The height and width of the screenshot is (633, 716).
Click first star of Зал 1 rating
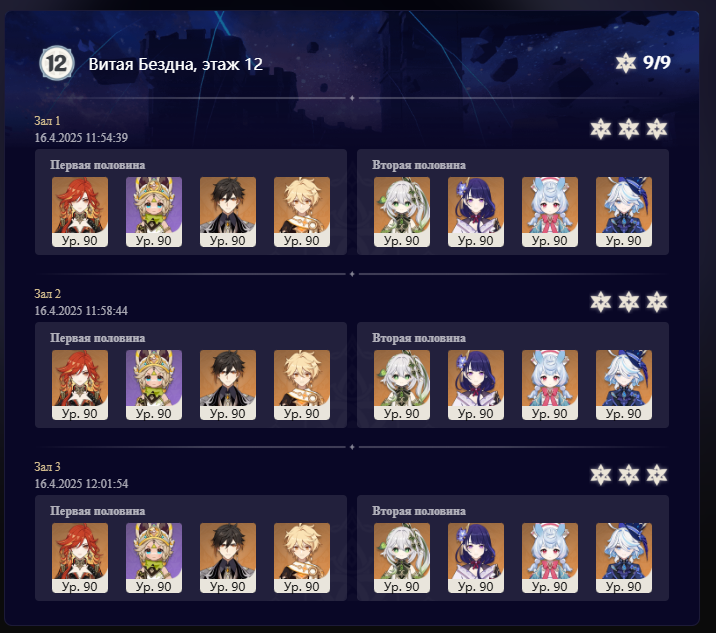[600, 129]
